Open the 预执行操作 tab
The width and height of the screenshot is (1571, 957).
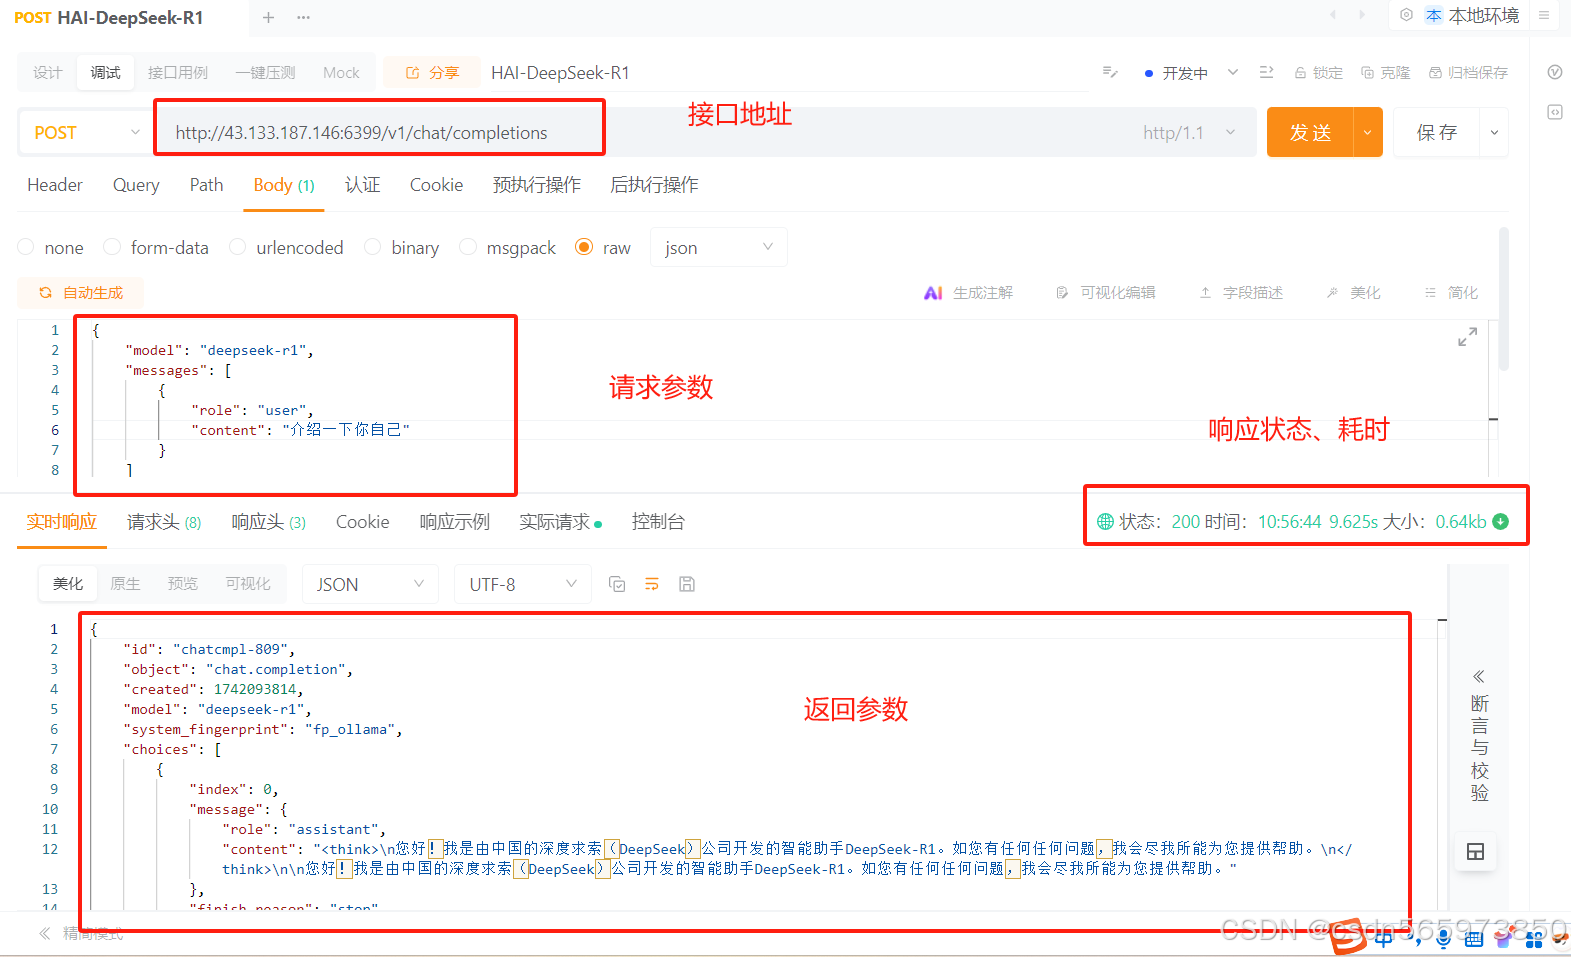click(536, 185)
